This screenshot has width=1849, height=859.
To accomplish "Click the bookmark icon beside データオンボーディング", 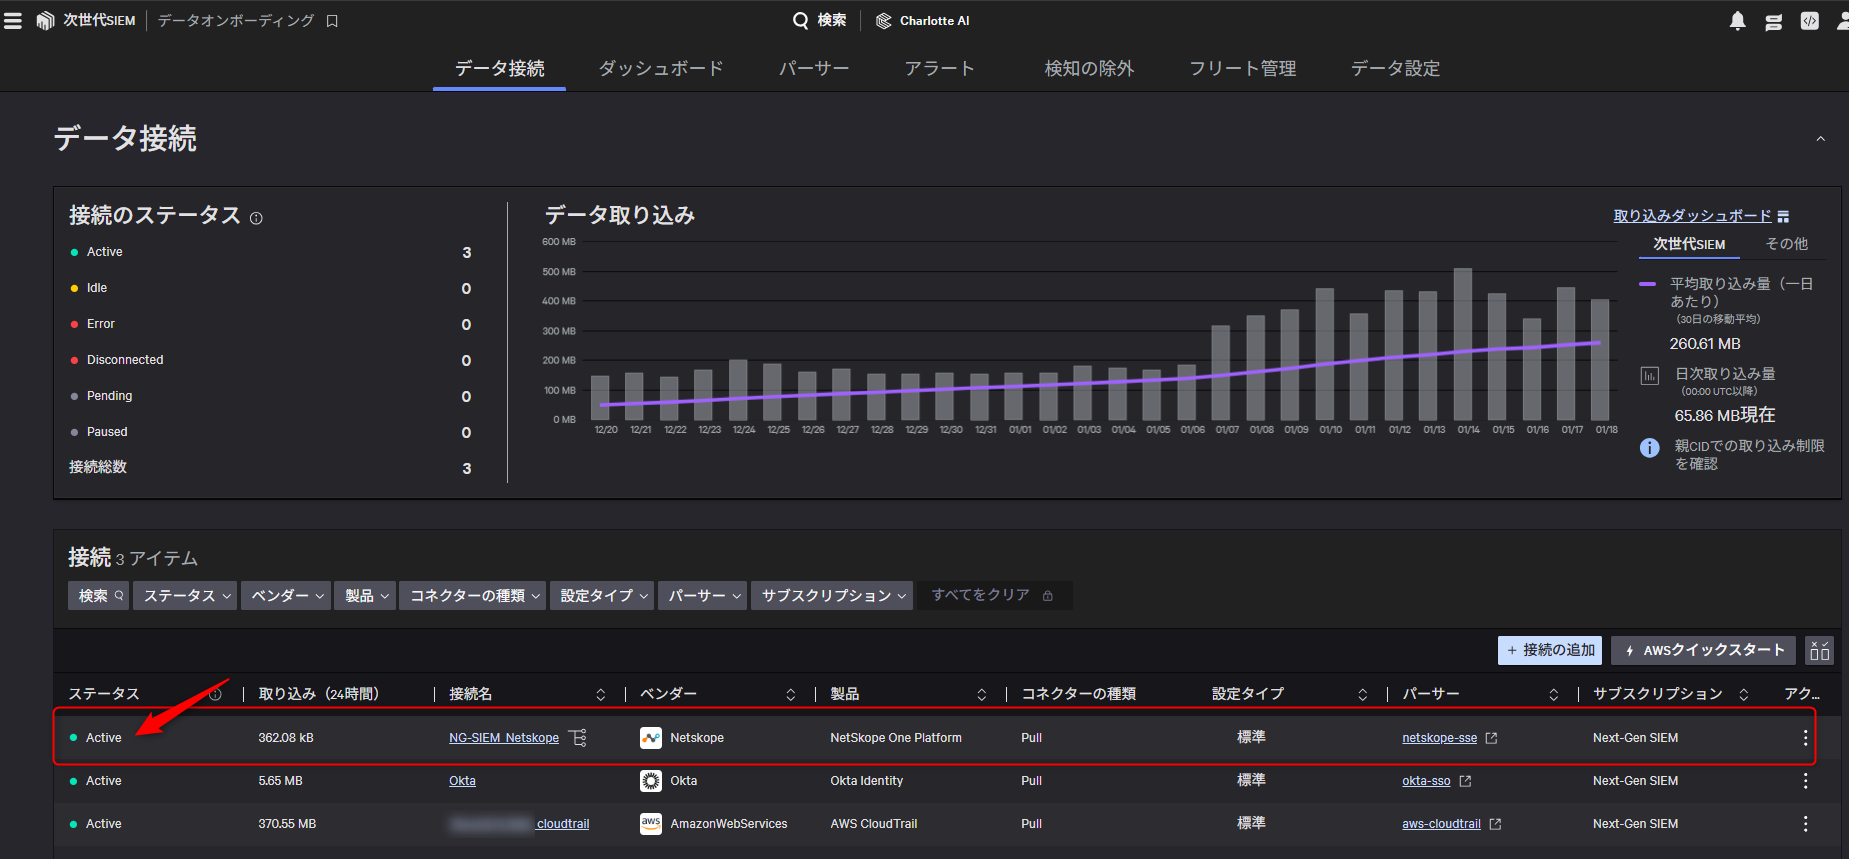I will pos(332,21).
